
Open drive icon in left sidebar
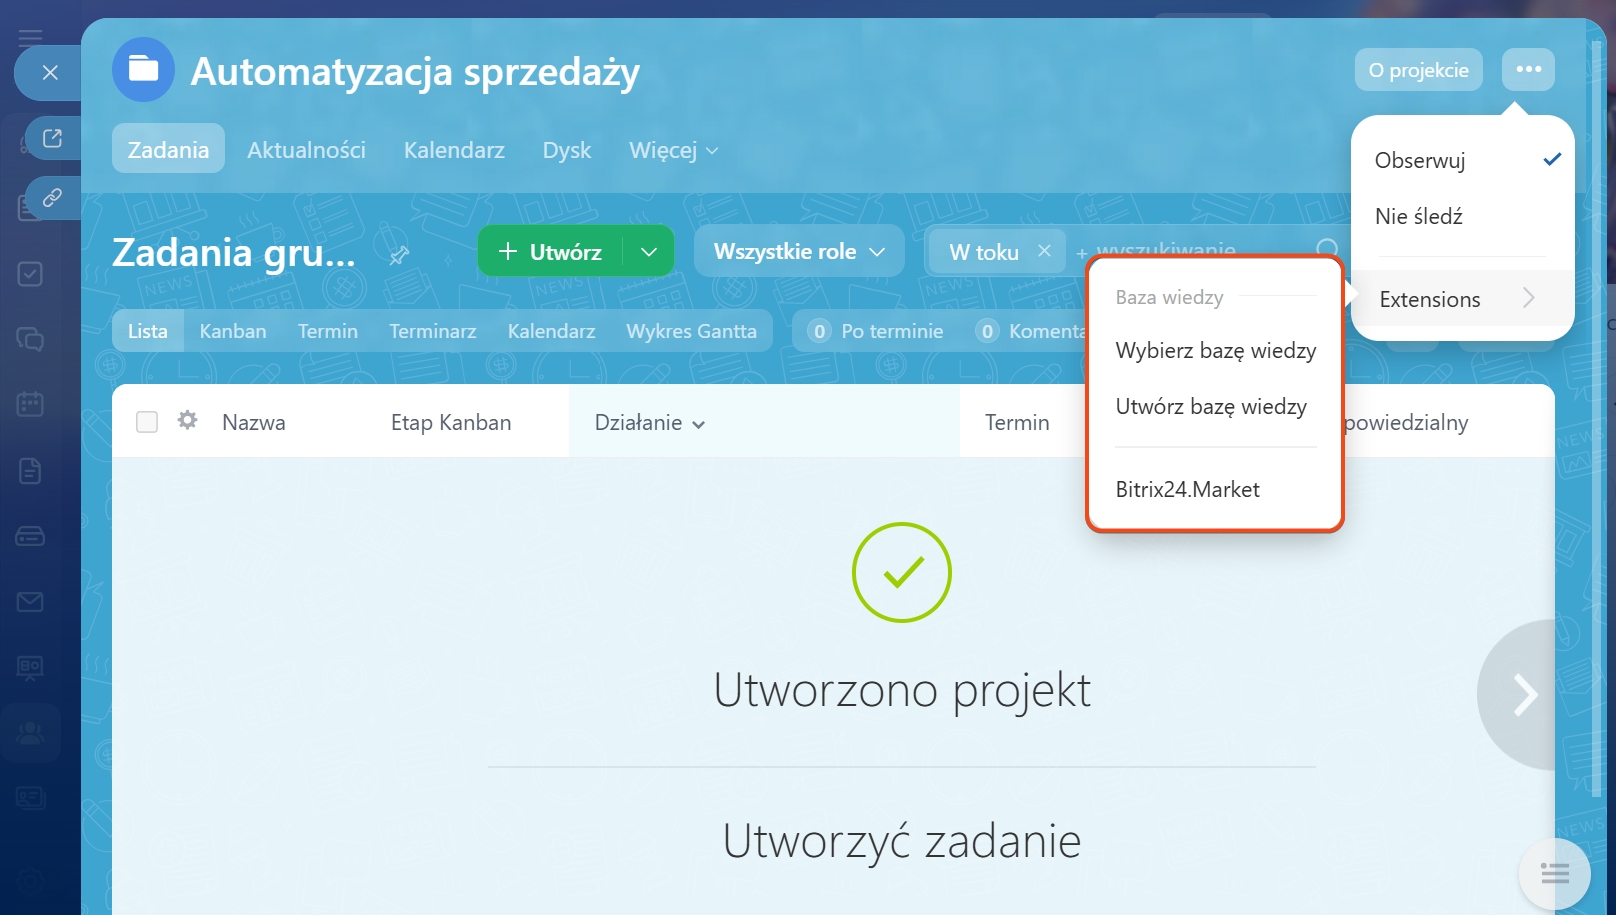[30, 536]
